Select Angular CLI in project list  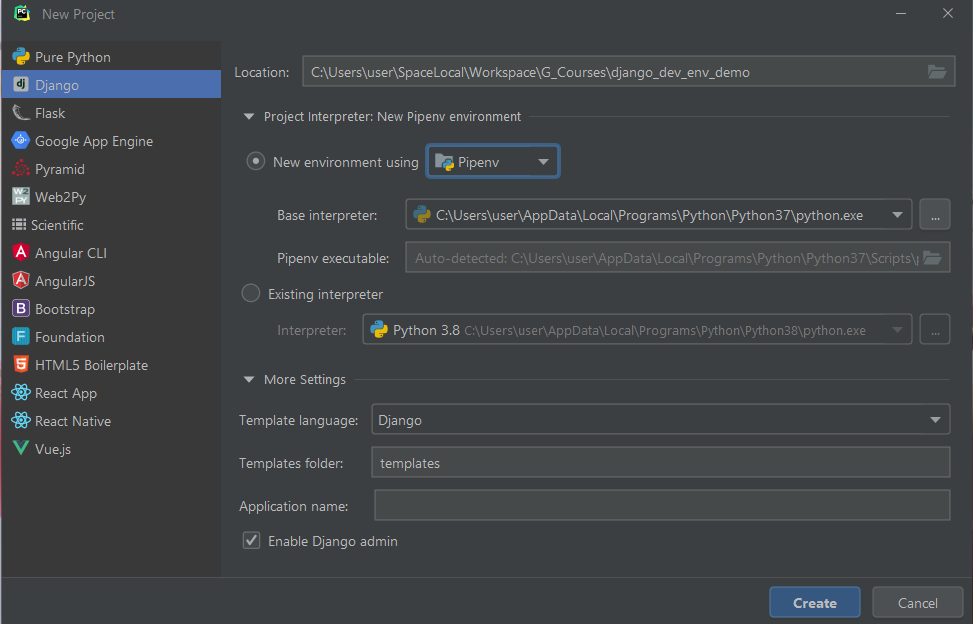(111, 252)
